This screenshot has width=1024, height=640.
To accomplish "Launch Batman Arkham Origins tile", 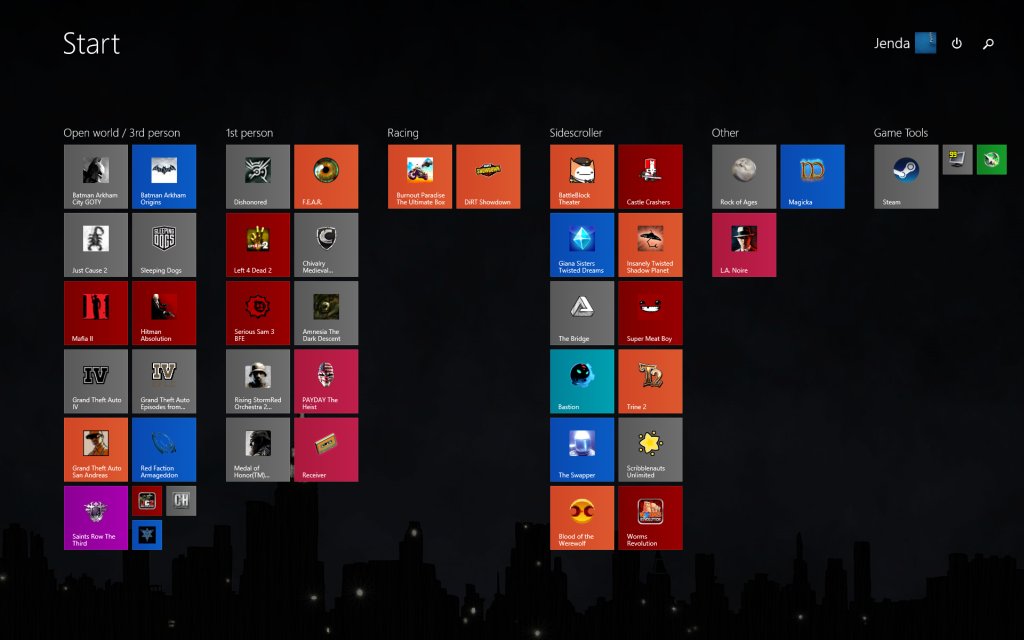I will (164, 176).
